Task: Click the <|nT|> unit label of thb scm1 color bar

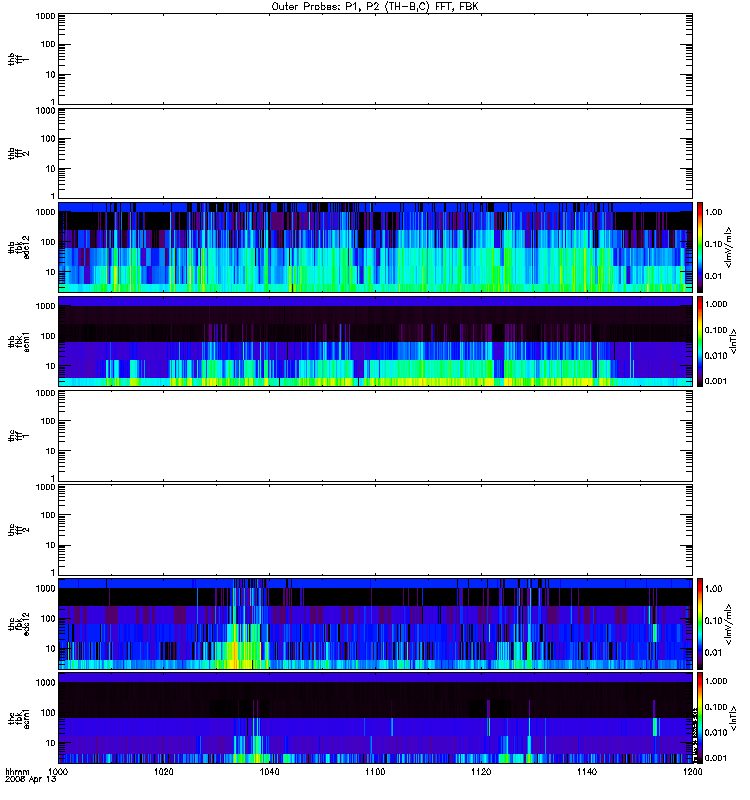Action: point(733,341)
